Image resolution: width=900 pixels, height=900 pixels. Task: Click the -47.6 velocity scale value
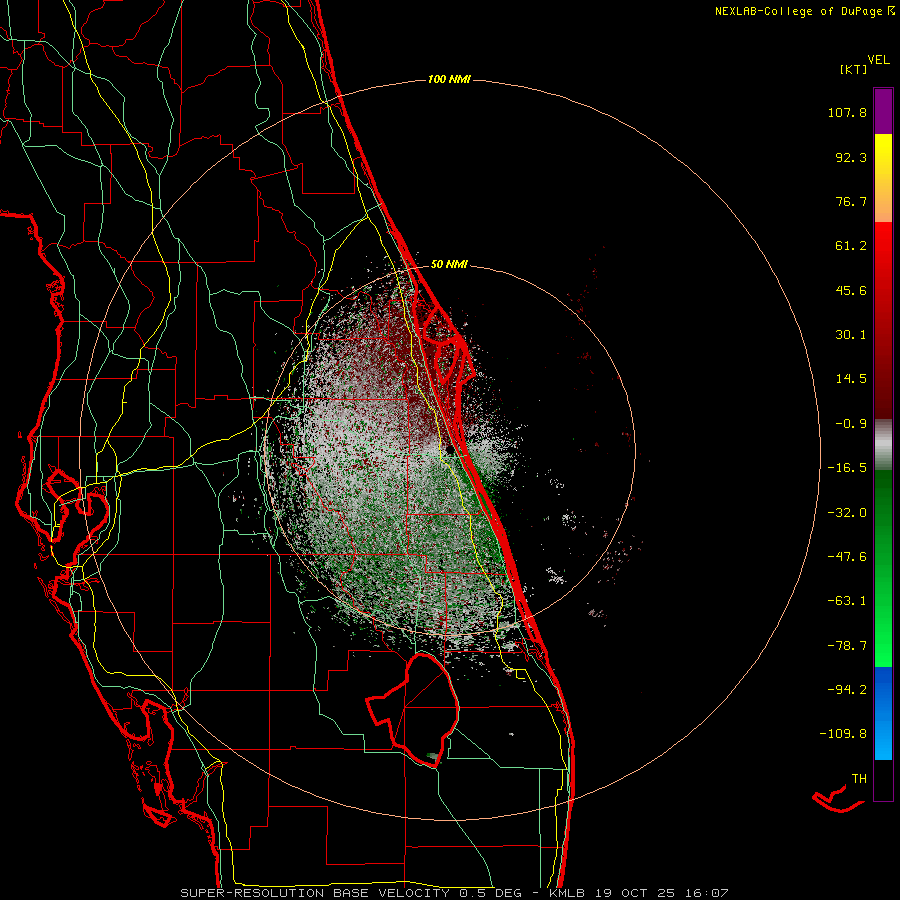point(847,557)
